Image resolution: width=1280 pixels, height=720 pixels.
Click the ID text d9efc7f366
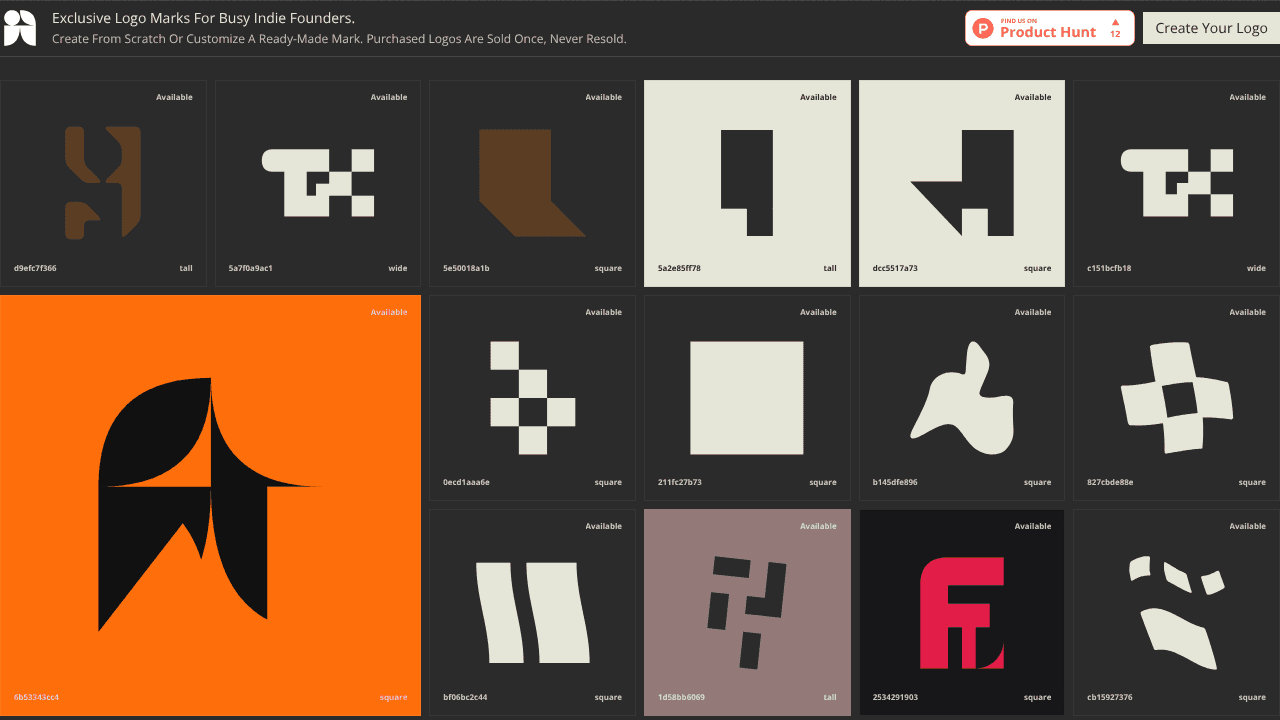pos(35,268)
